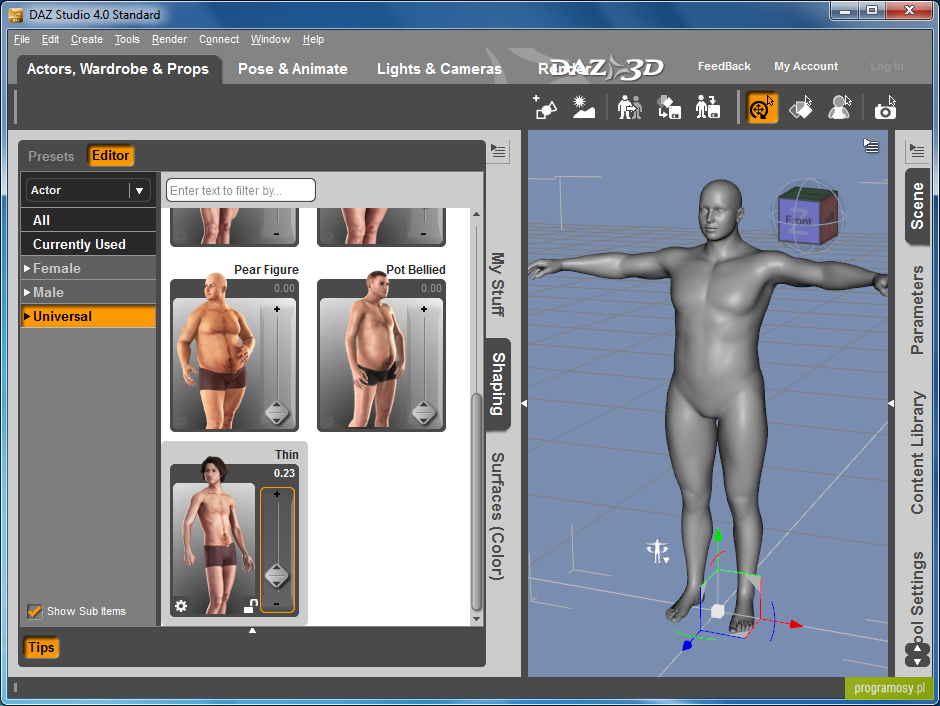
Task: Click the My Account link
Action: [x=806, y=67]
